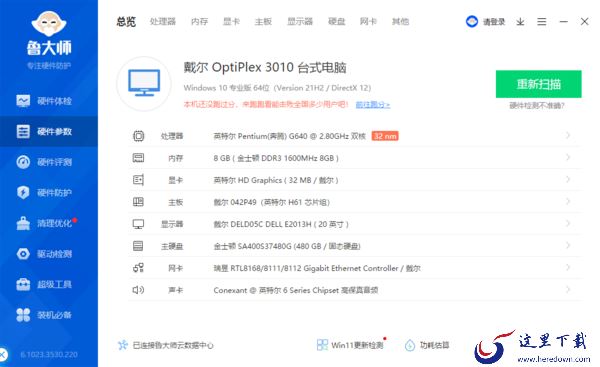Click RTL8168/8111/8112 Gigabit Ethernet Controller text
The height and width of the screenshot is (367, 600).
click(317, 268)
